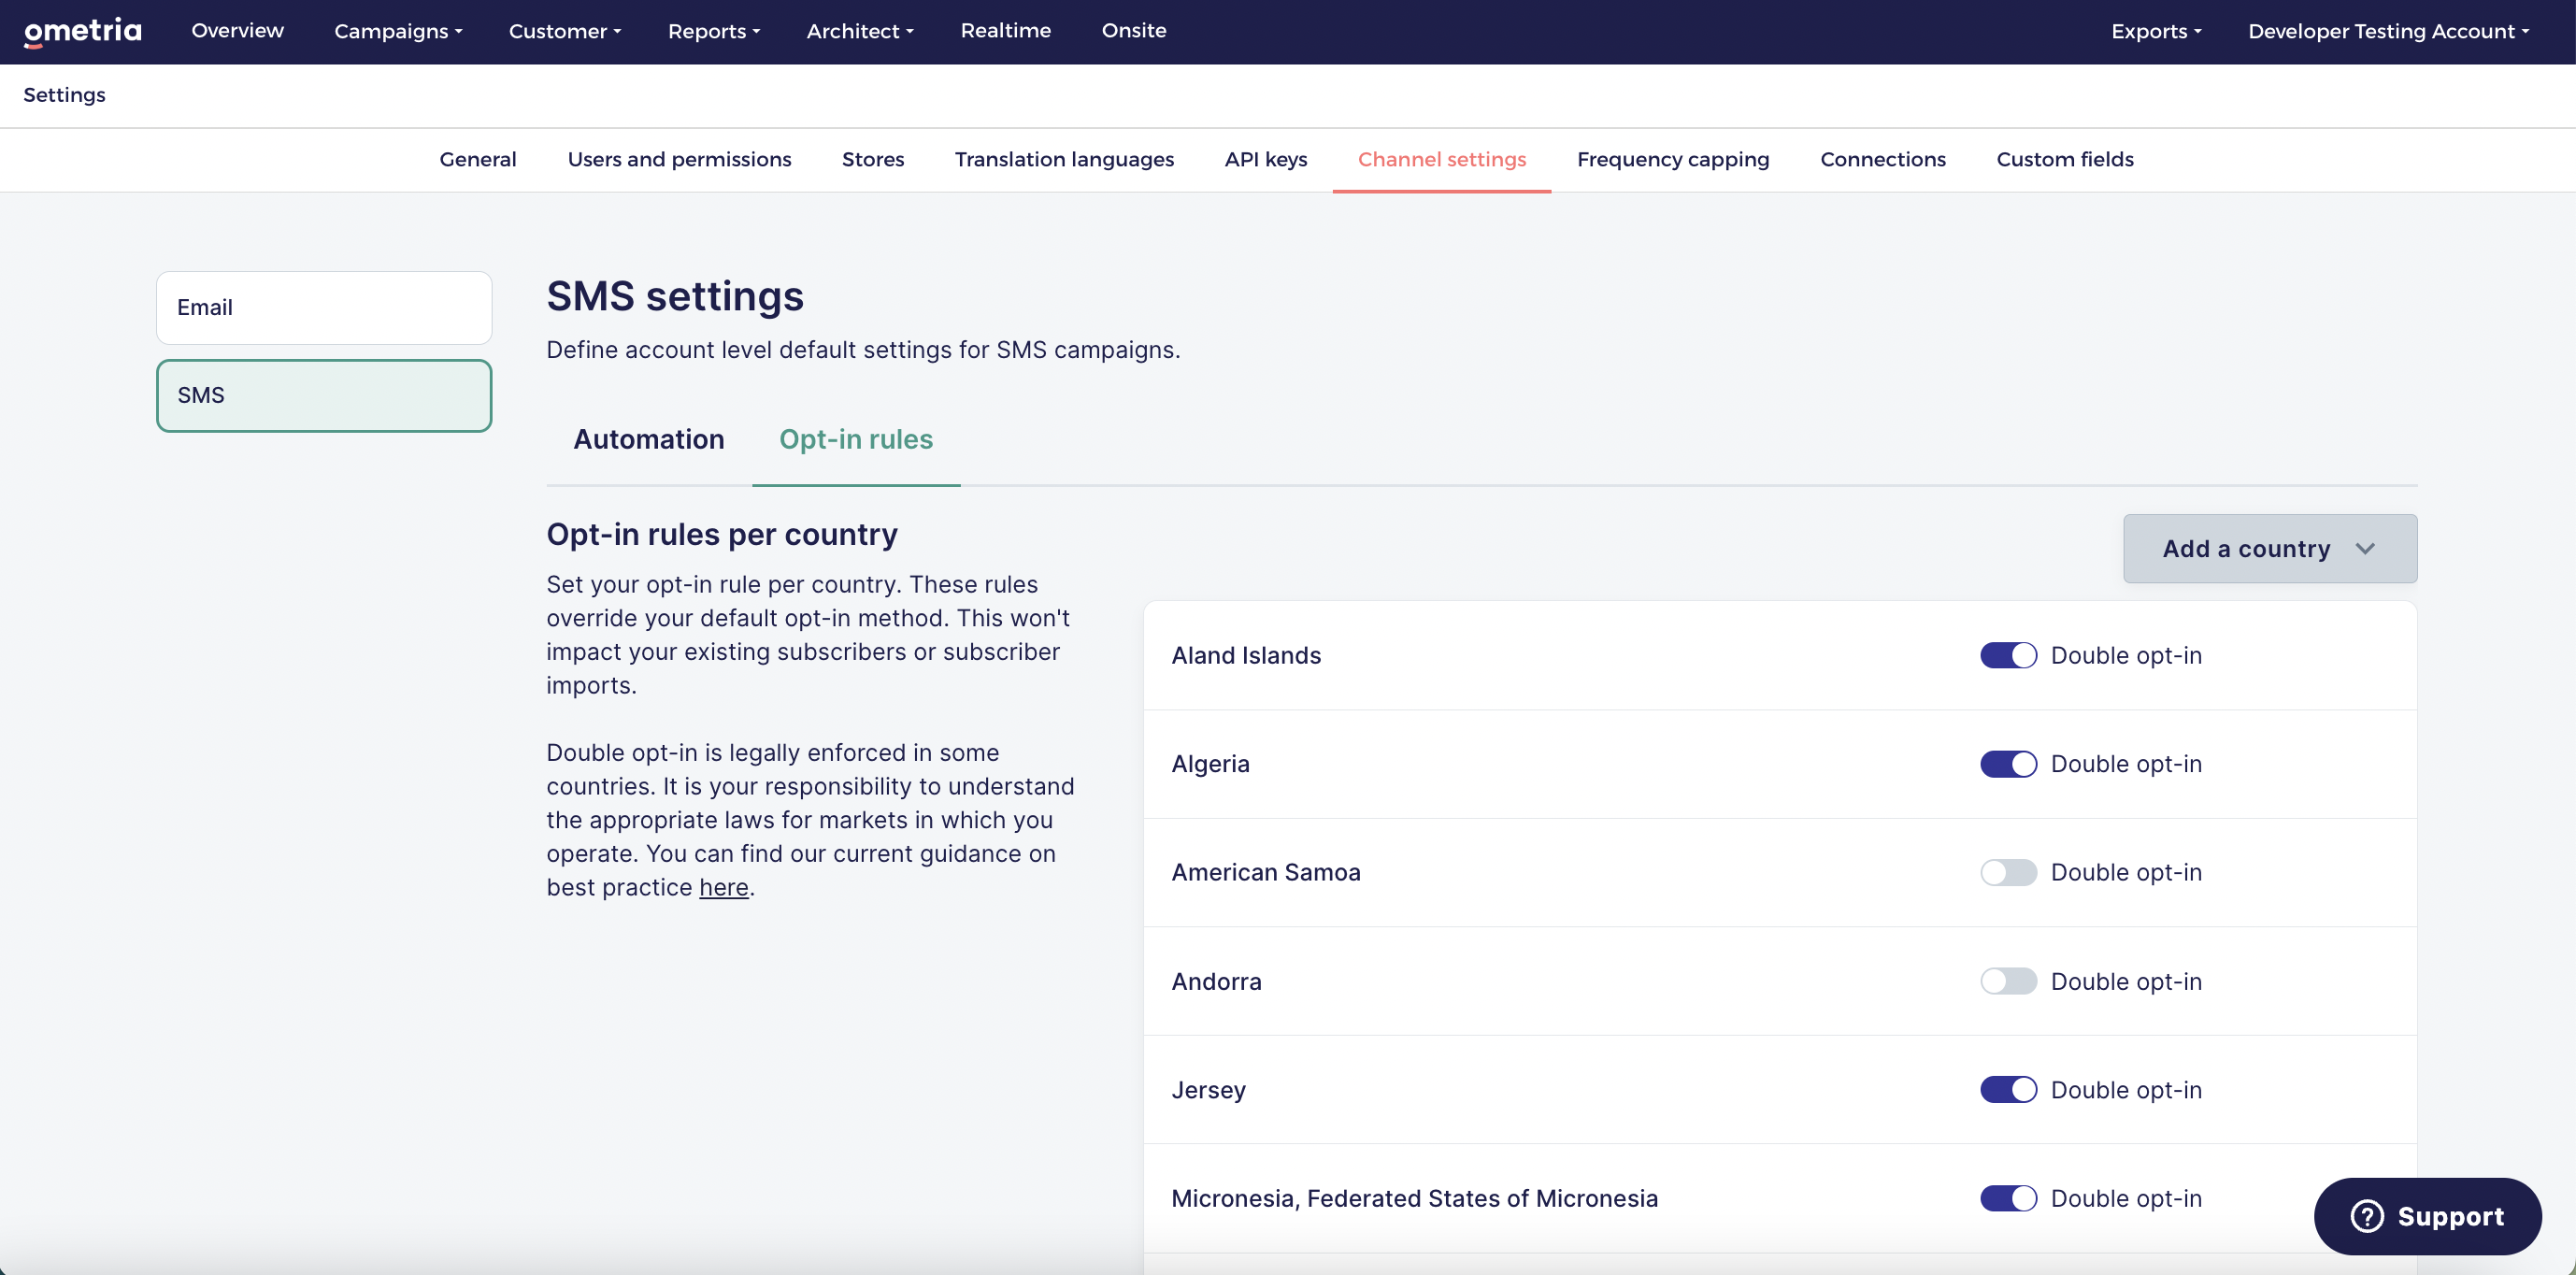Screen dimensions: 2576x1275
Task: Open the API keys tab
Action: coord(1266,160)
